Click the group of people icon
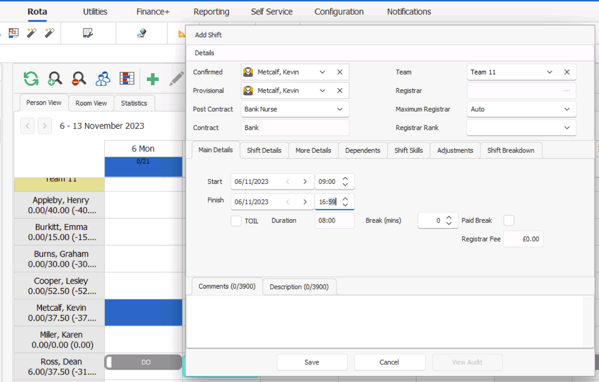Viewport: 599px width, 382px height. pos(103,79)
